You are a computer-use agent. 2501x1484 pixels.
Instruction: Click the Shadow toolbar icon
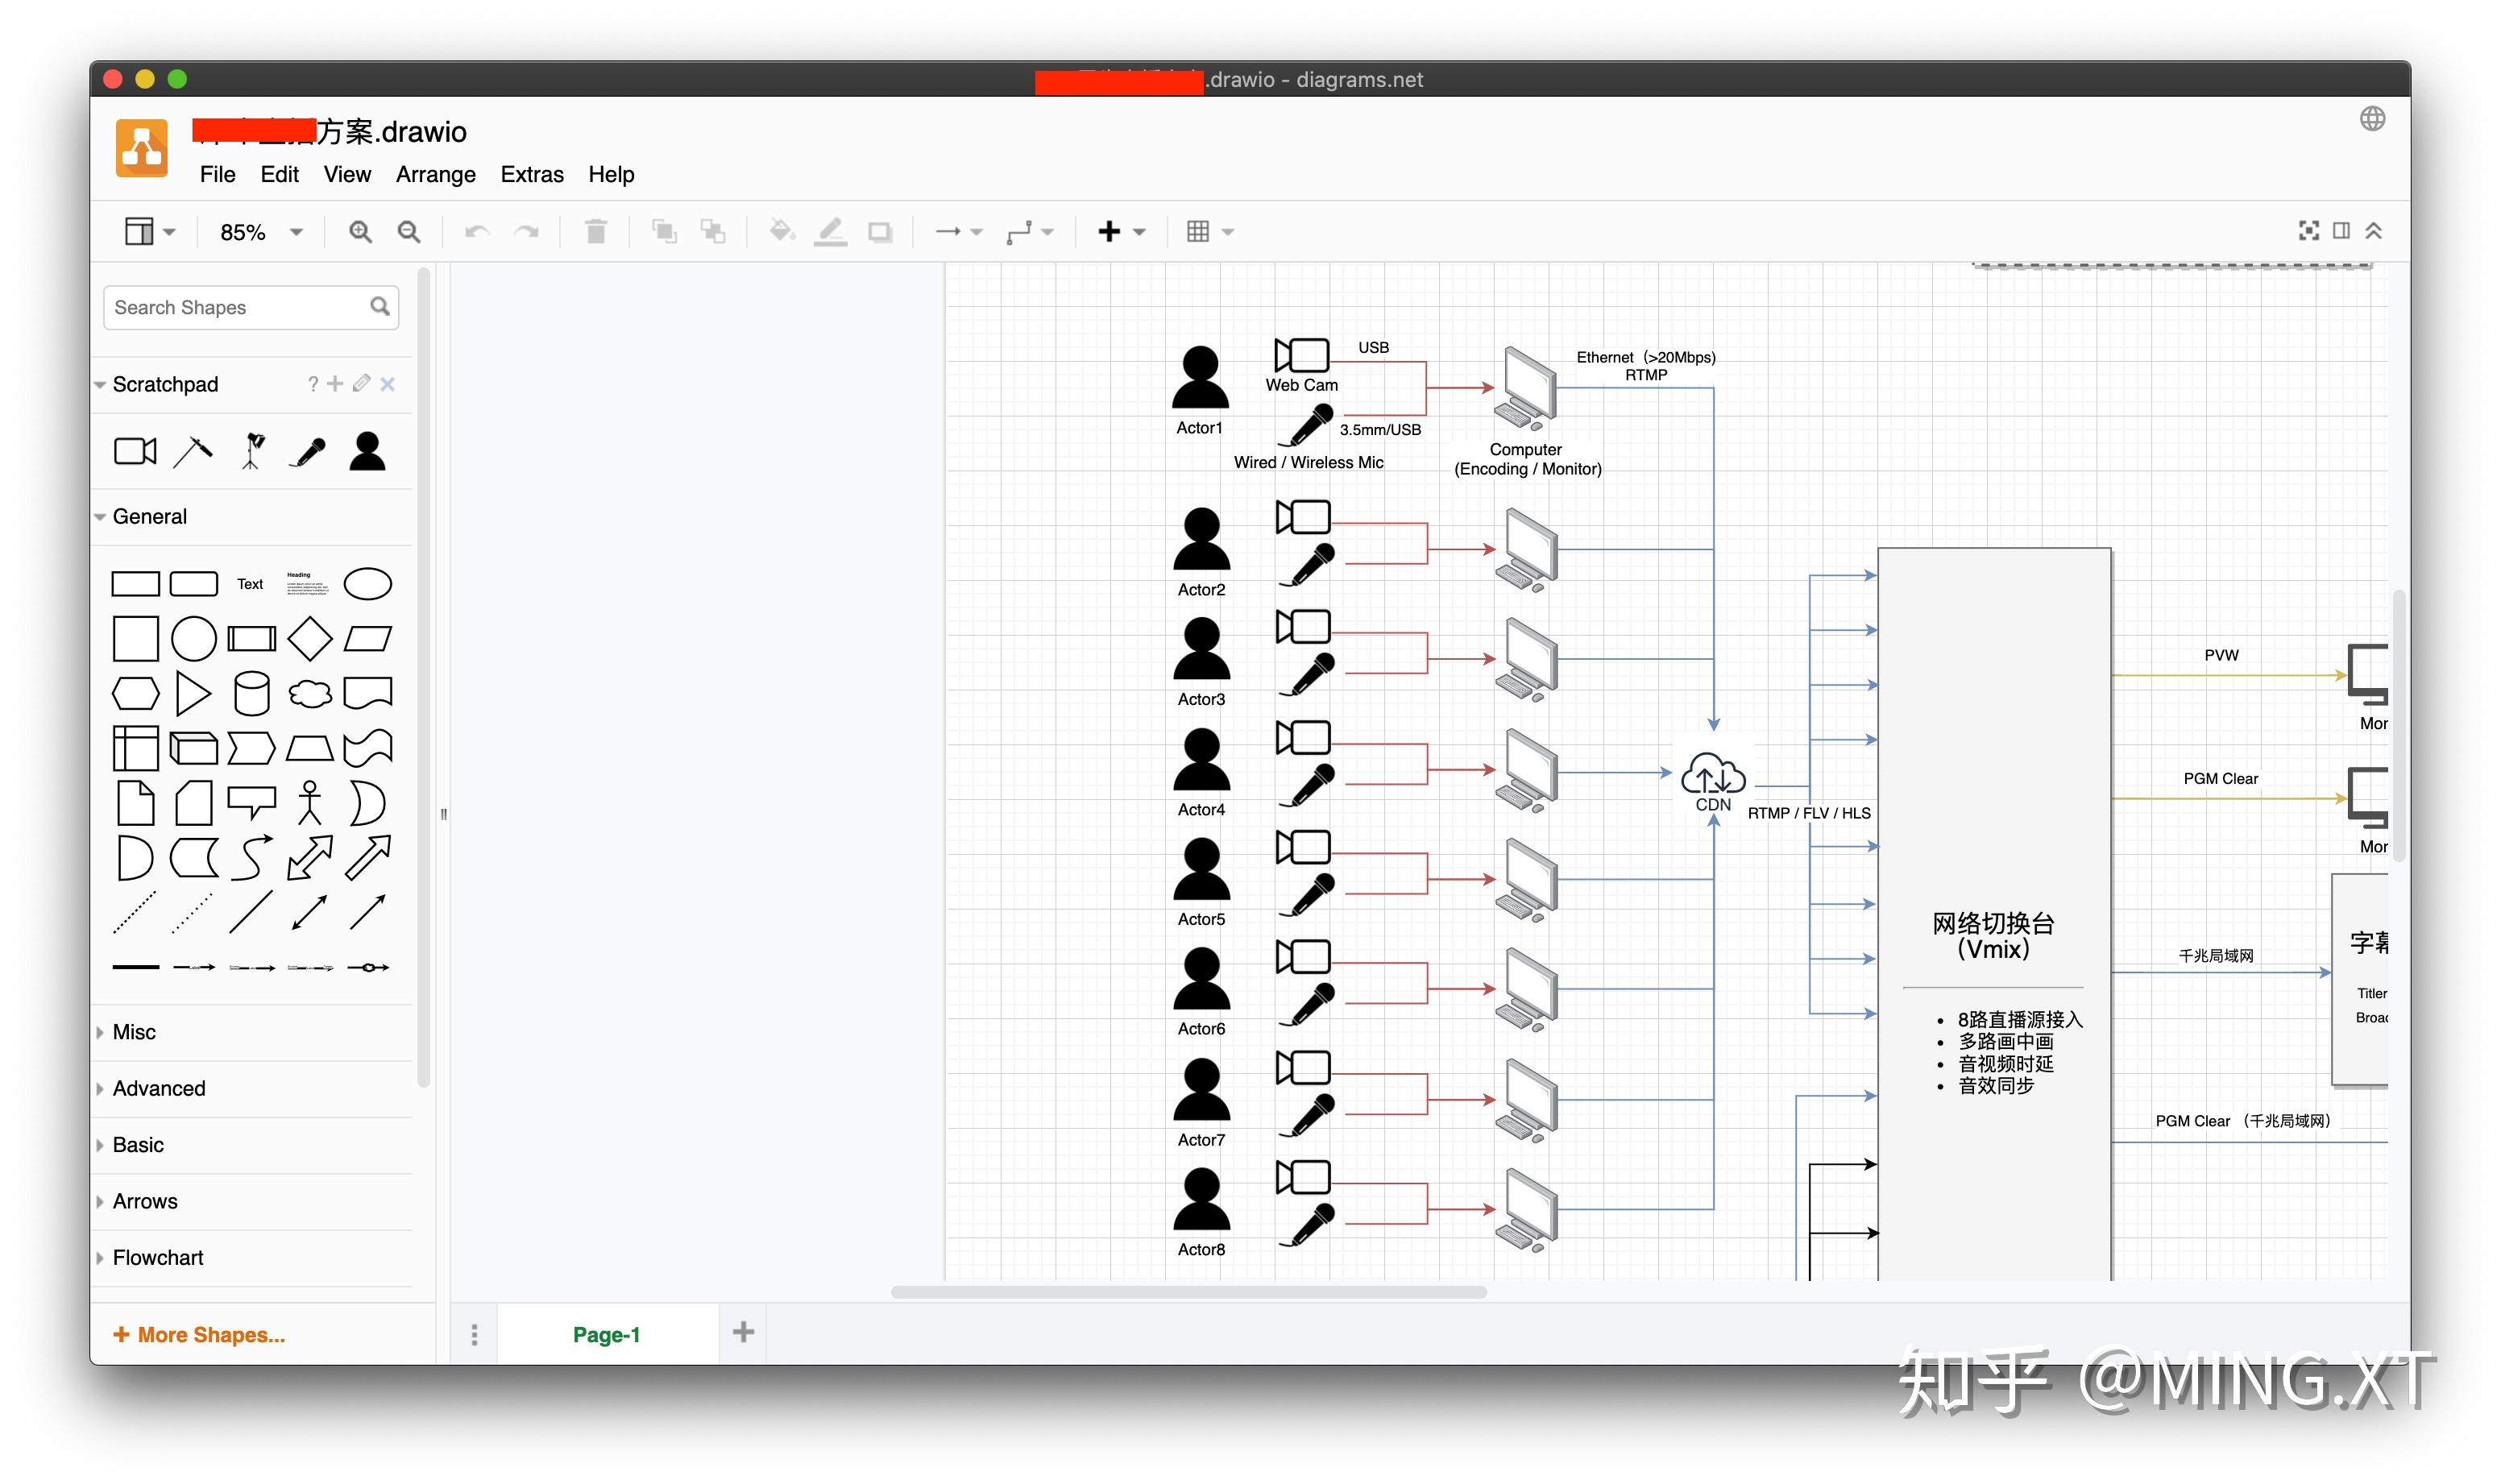coord(879,232)
